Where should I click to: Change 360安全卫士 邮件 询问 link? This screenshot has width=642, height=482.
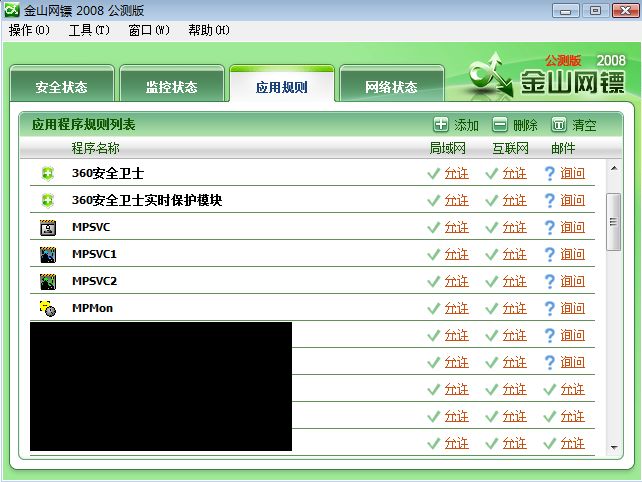[x=573, y=174]
